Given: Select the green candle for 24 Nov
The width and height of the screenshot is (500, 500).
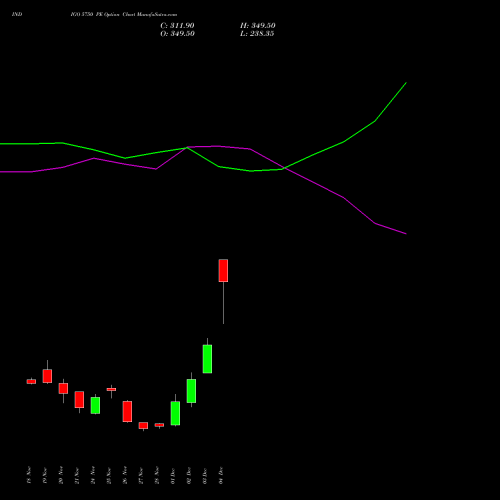Looking at the screenshot, I should (x=95, y=405).
